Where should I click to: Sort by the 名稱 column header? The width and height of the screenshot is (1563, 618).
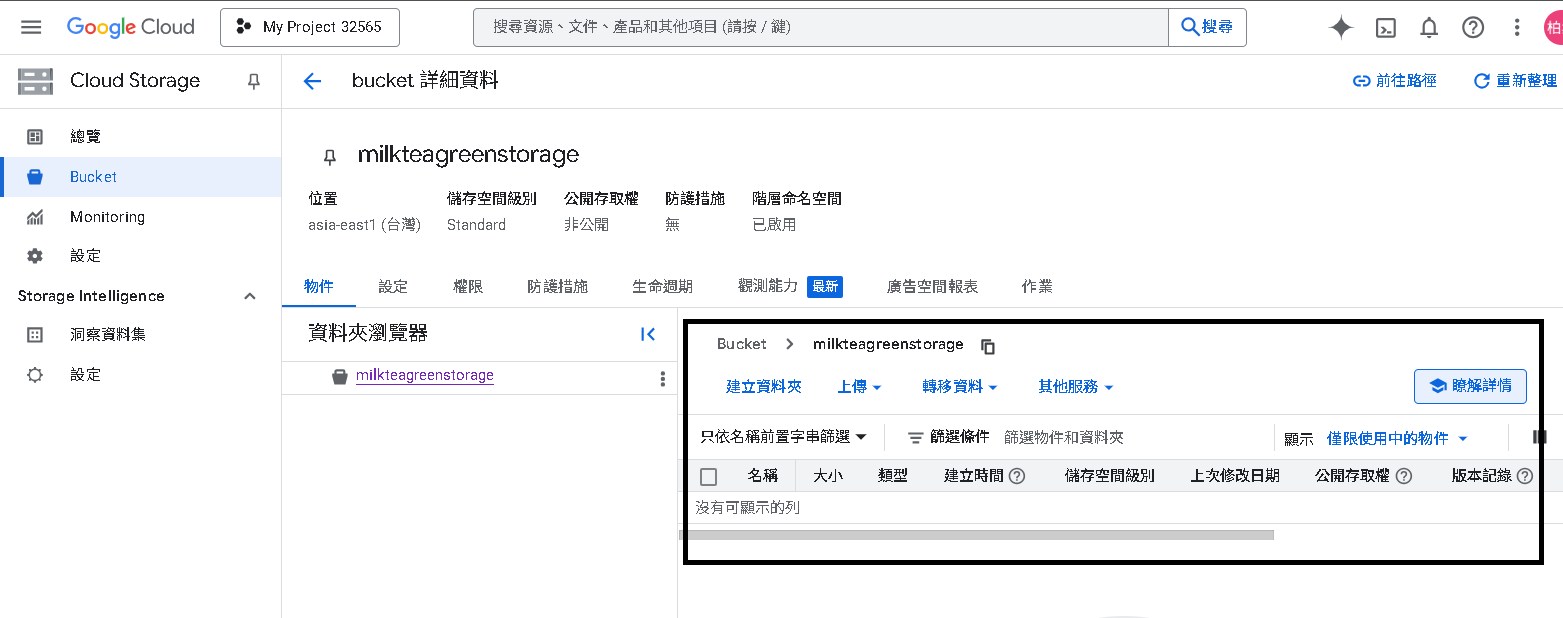763,476
